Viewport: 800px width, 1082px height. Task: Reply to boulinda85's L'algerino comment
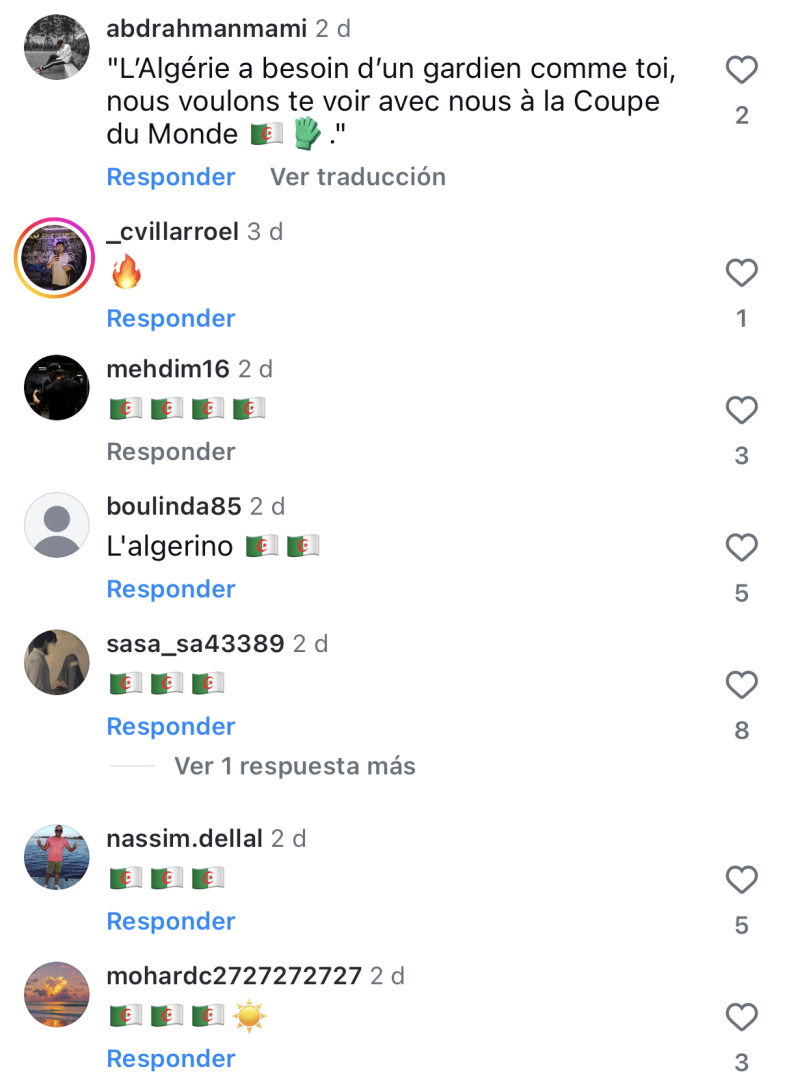pyautogui.click(x=170, y=589)
